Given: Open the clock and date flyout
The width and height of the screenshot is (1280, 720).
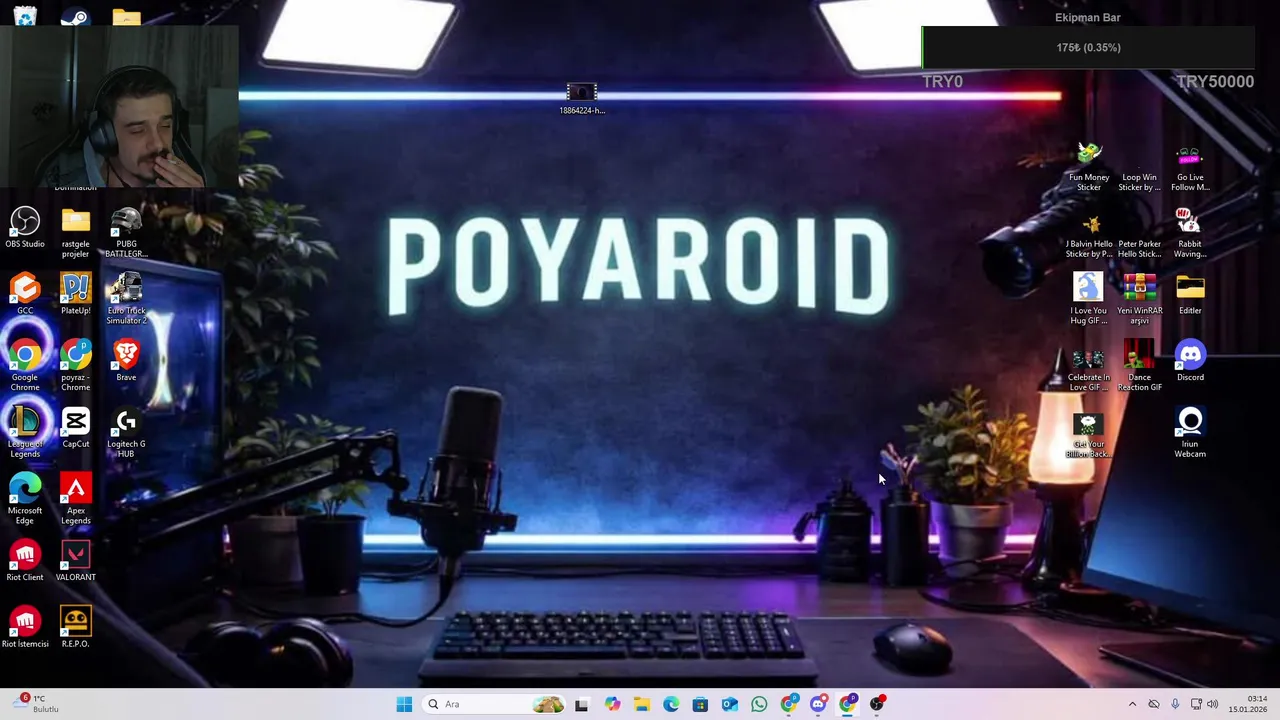Looking at the screenshot, I should point(1248,704).
